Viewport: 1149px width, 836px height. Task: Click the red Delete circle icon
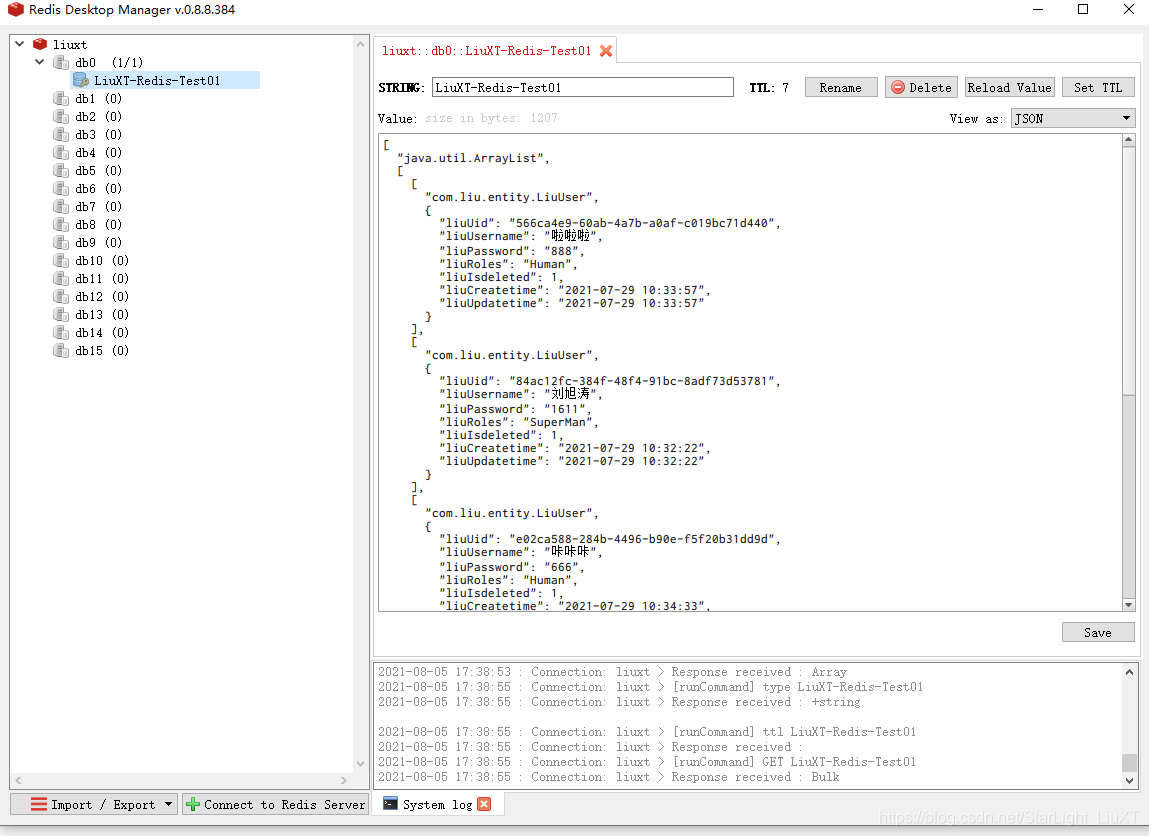pyautogui.click(x=898, y=87)
